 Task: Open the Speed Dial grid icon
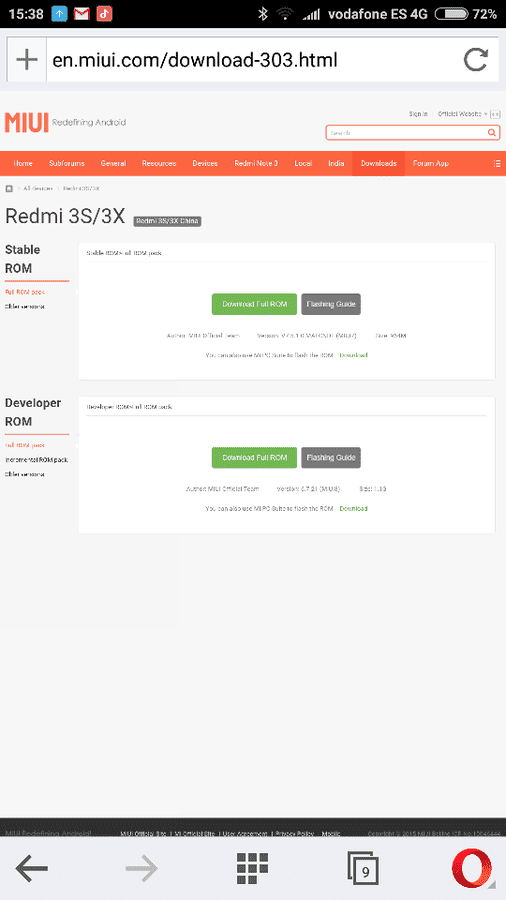point(252,867)
